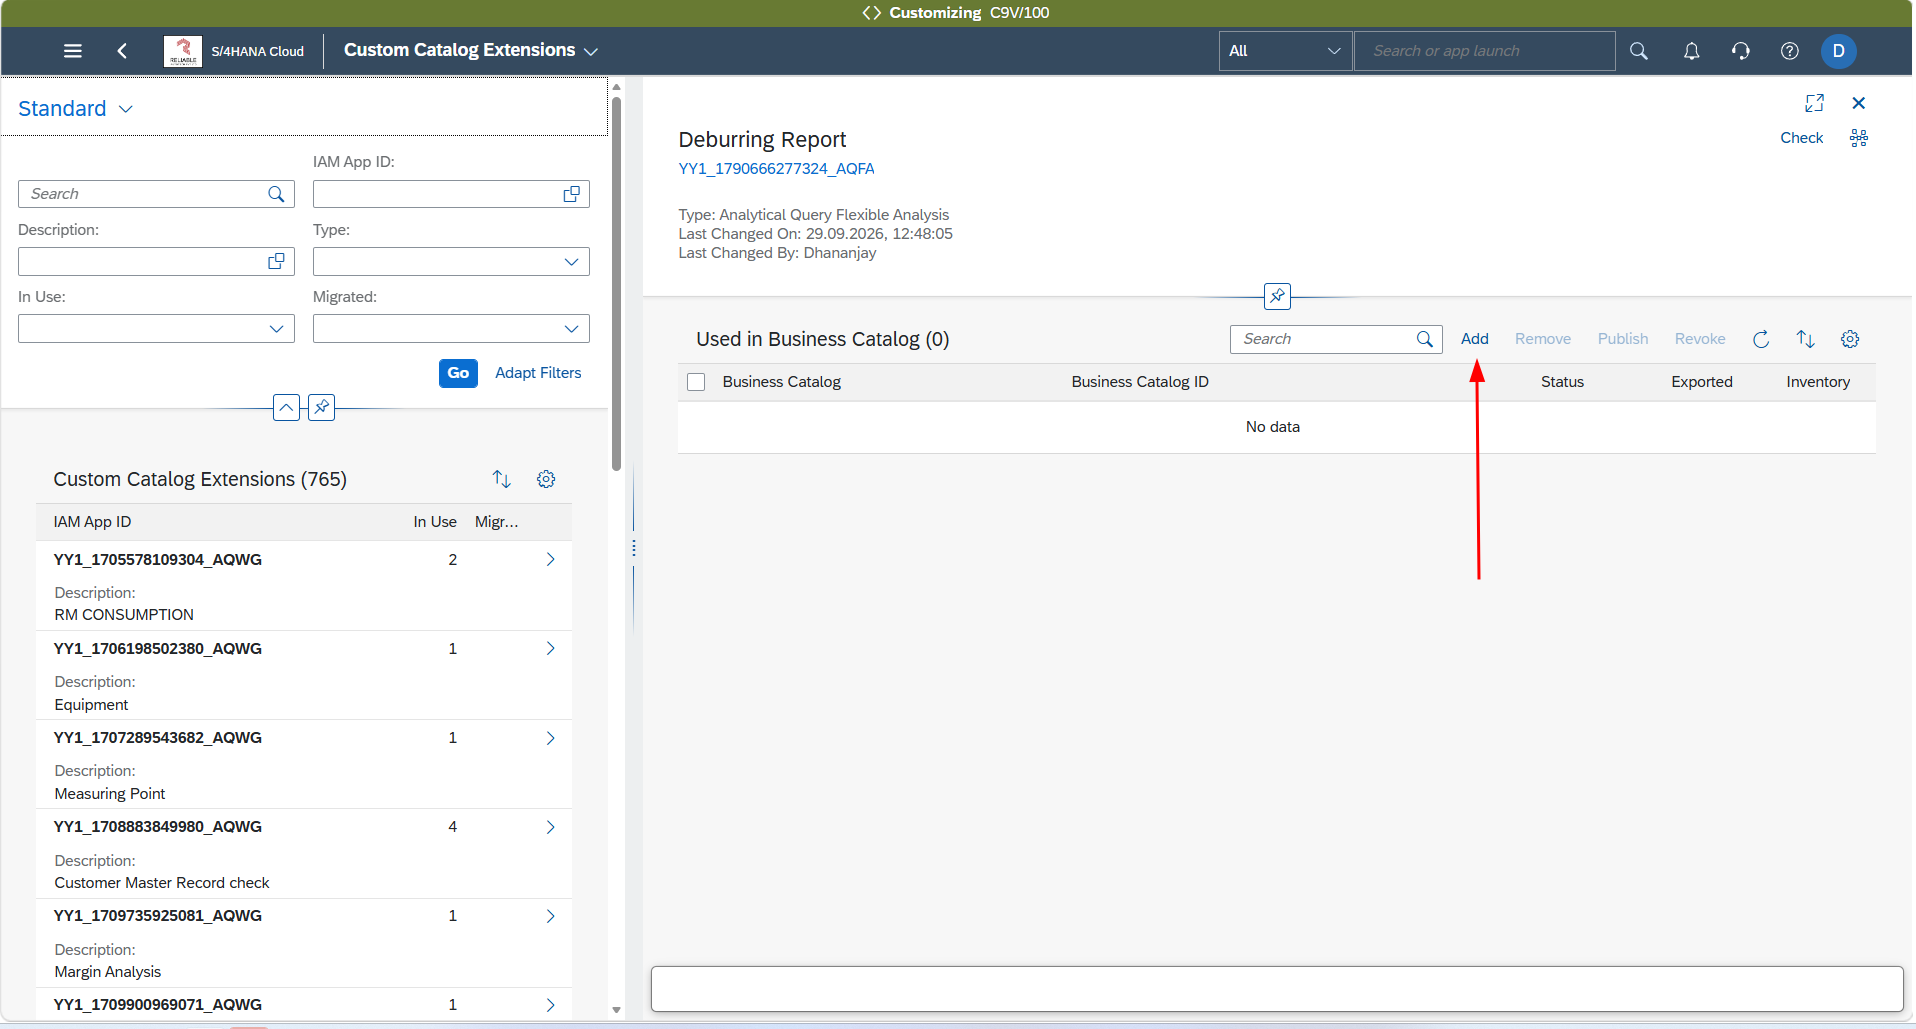
Task: Open value help for Description field
Action: click(x=276, y=261)
